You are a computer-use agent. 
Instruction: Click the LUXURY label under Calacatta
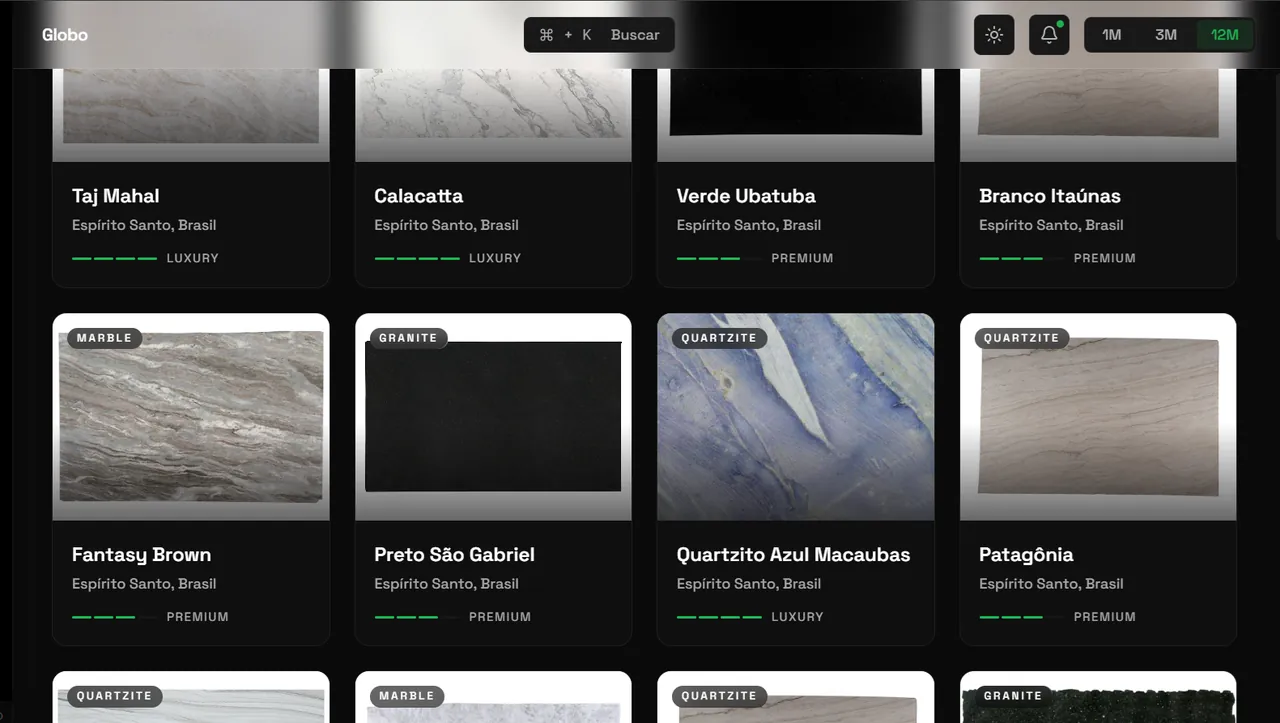coord(495,258)
